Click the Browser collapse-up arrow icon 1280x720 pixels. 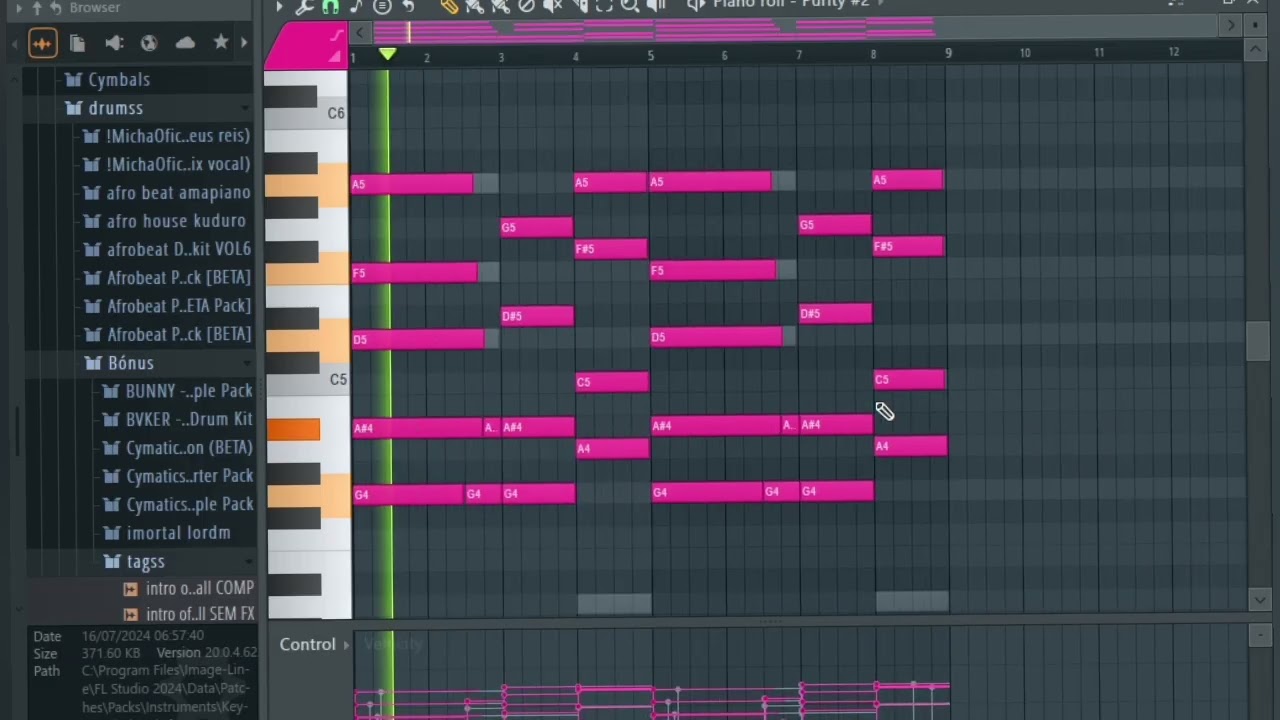[x=37, y=8]
